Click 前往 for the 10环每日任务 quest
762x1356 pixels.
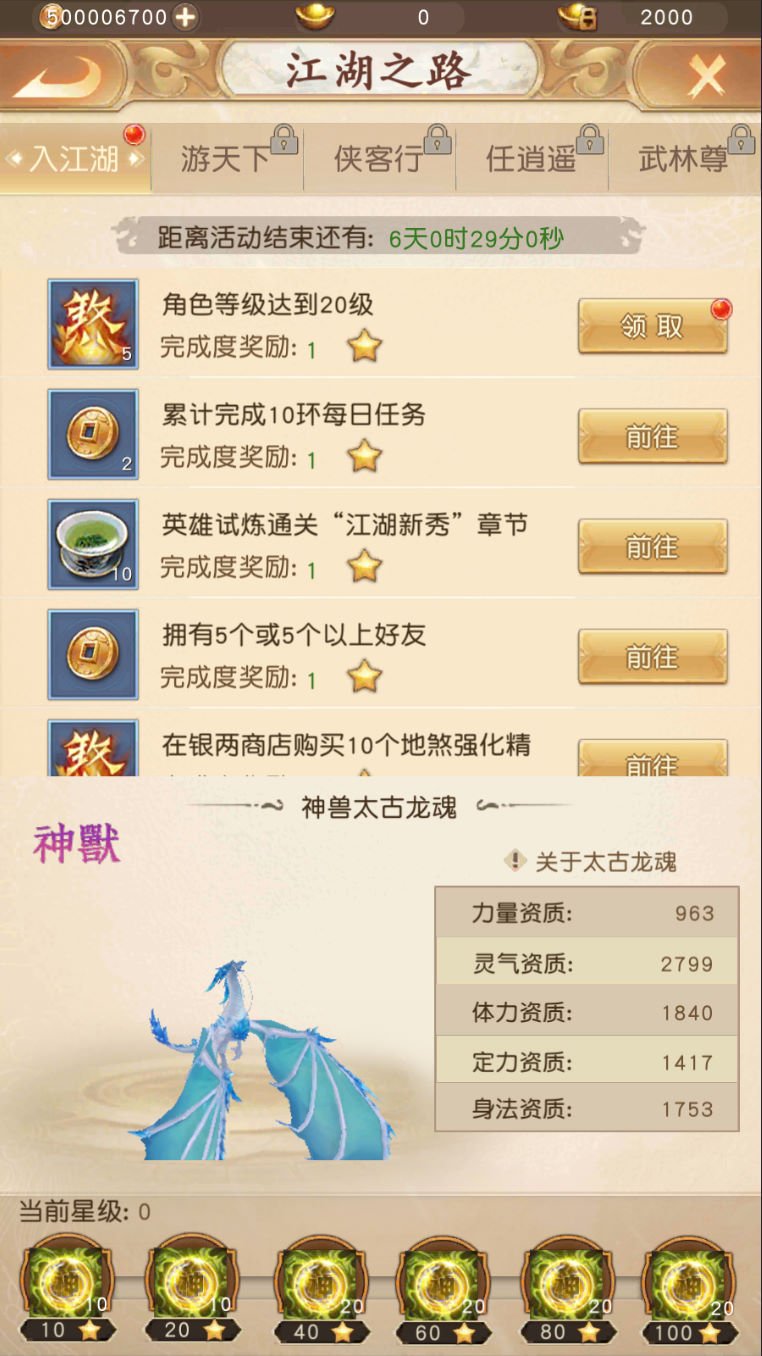653,436
